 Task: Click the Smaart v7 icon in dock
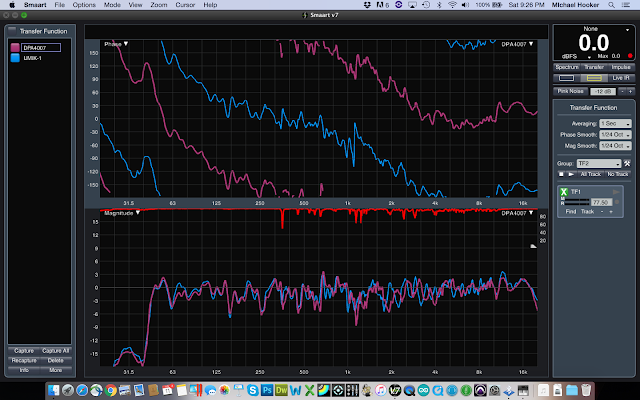(394, 391)
